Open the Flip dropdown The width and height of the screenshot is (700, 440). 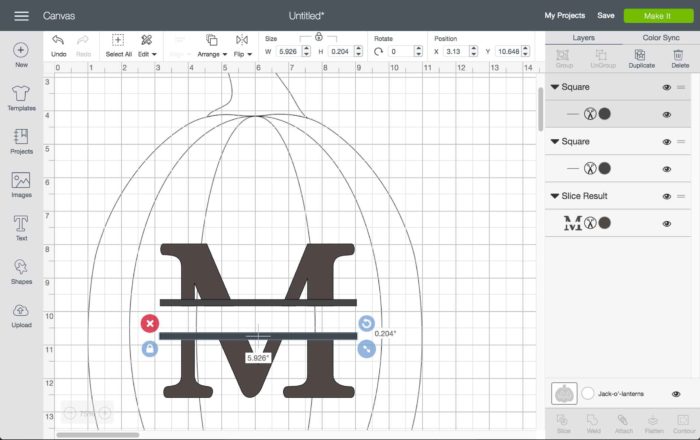(242, 46)
